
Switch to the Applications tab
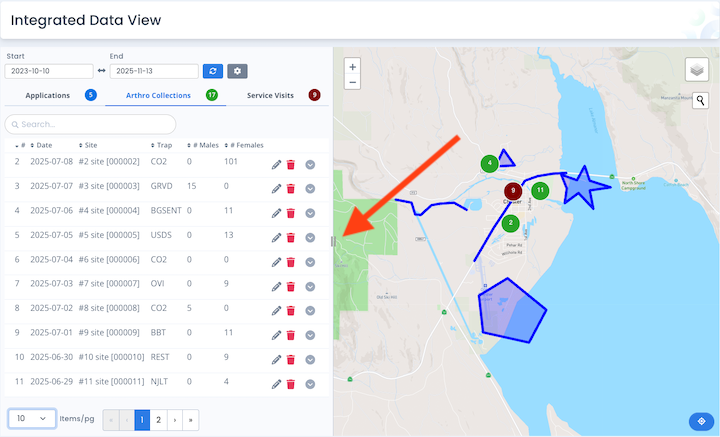pyautogui.click(x=47, y=95)
